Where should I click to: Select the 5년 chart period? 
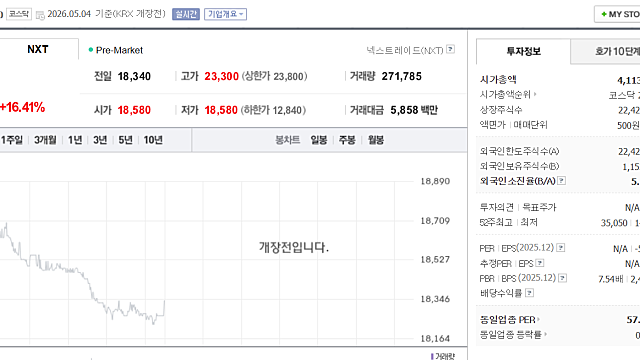point(125,140)
